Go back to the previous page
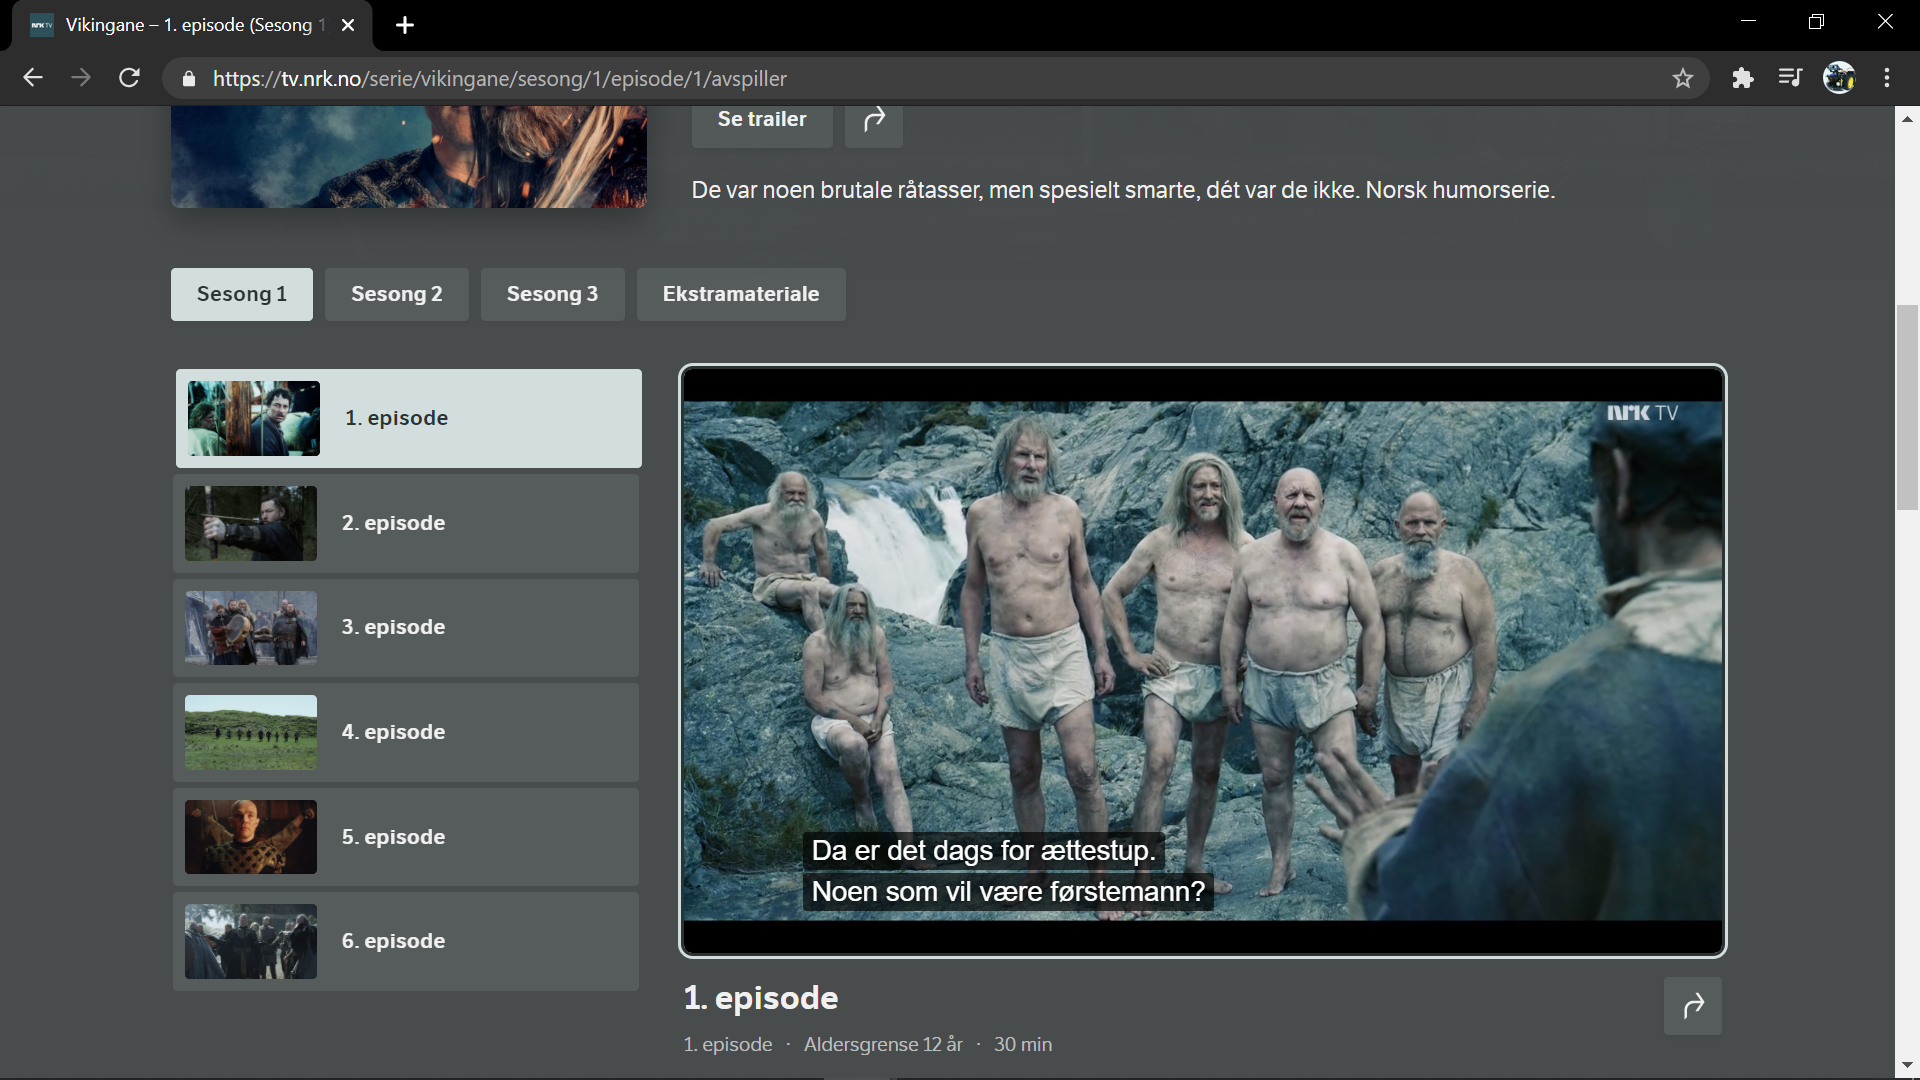The height and width of the screenshot is (1080, 1920). coord(33,78)
